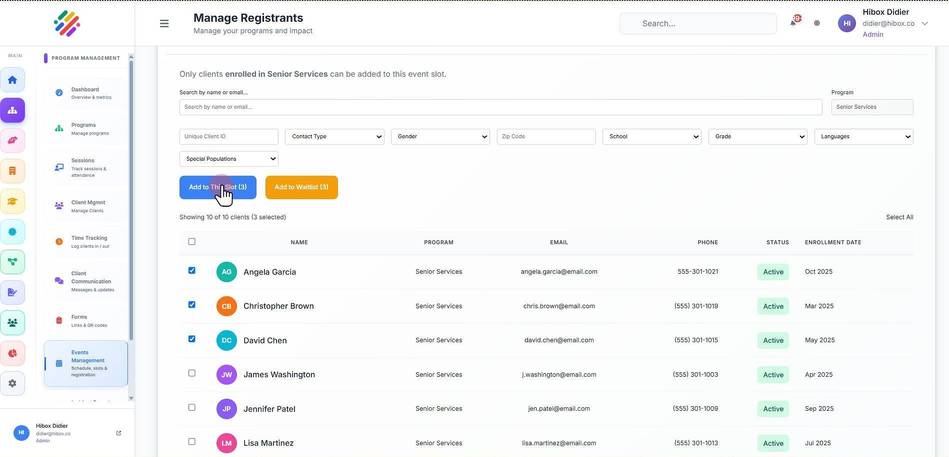Open the settings gear rail icon
The width and height of the screenshot is (949, 457).
[12, 384]
